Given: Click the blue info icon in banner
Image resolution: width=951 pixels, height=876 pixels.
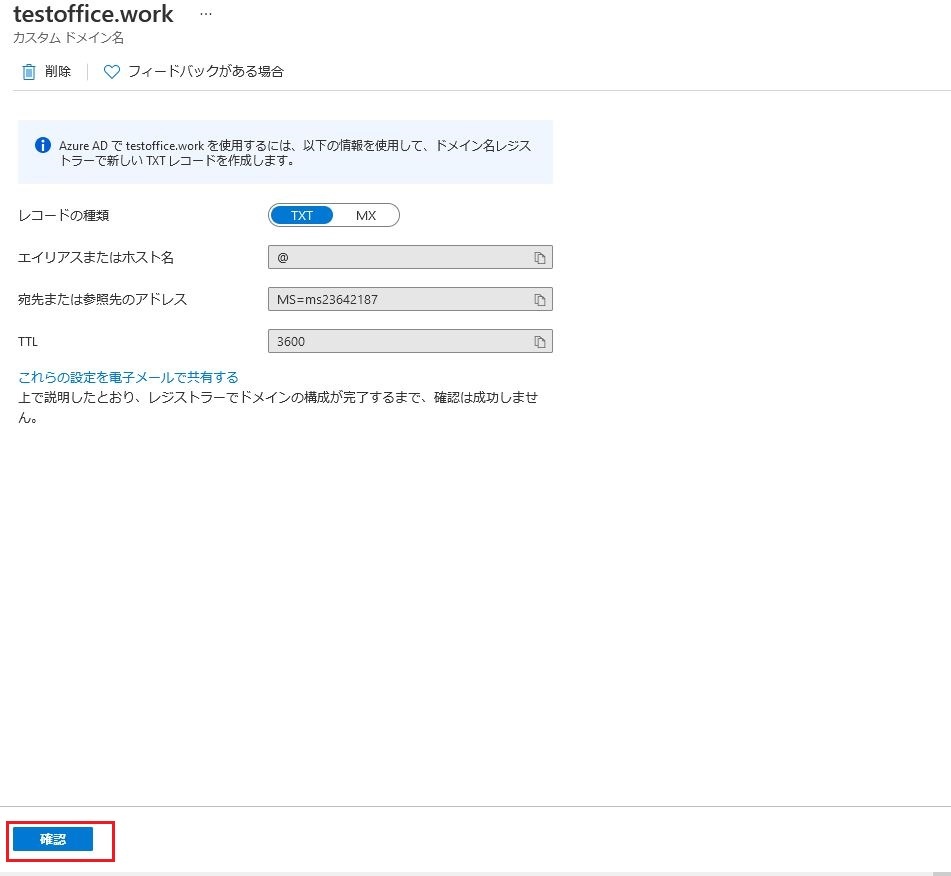Looking at the screenshot, I should [42, 145].
